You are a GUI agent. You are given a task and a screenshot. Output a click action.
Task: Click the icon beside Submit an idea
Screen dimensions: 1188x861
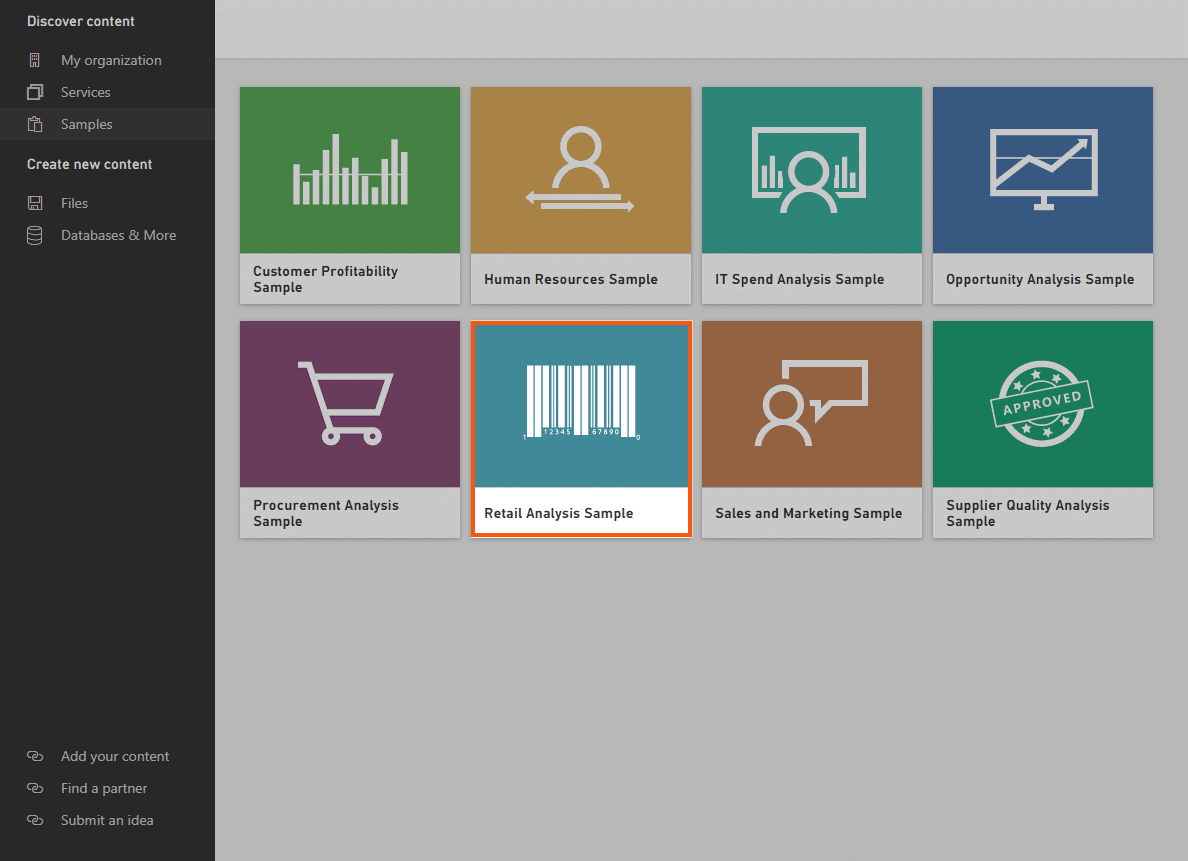click(x=36, y=820)
